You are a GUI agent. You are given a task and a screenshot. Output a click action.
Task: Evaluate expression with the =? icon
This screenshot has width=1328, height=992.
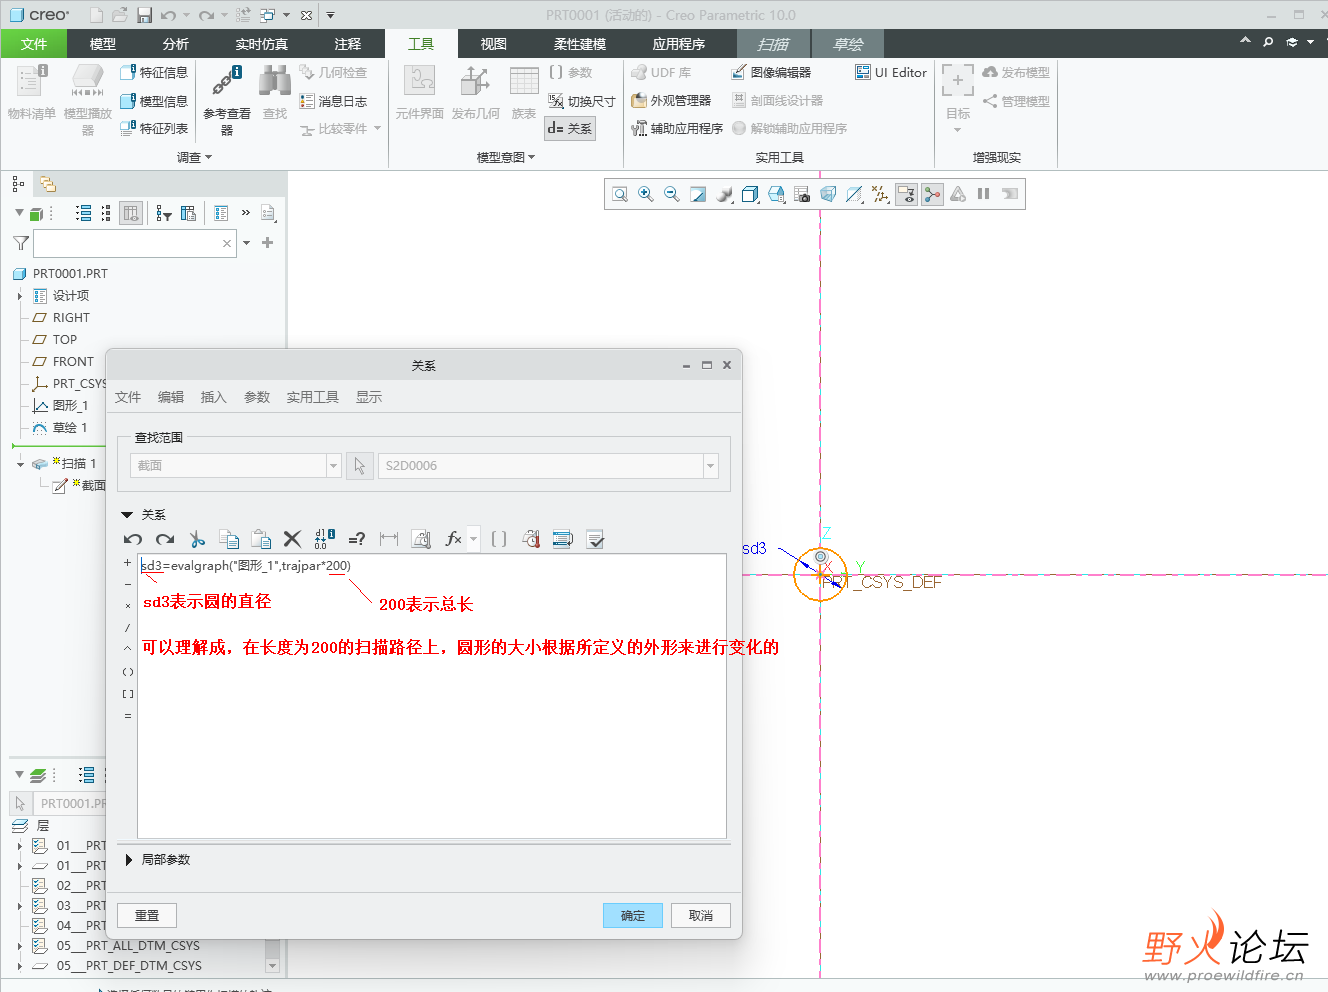357,539
